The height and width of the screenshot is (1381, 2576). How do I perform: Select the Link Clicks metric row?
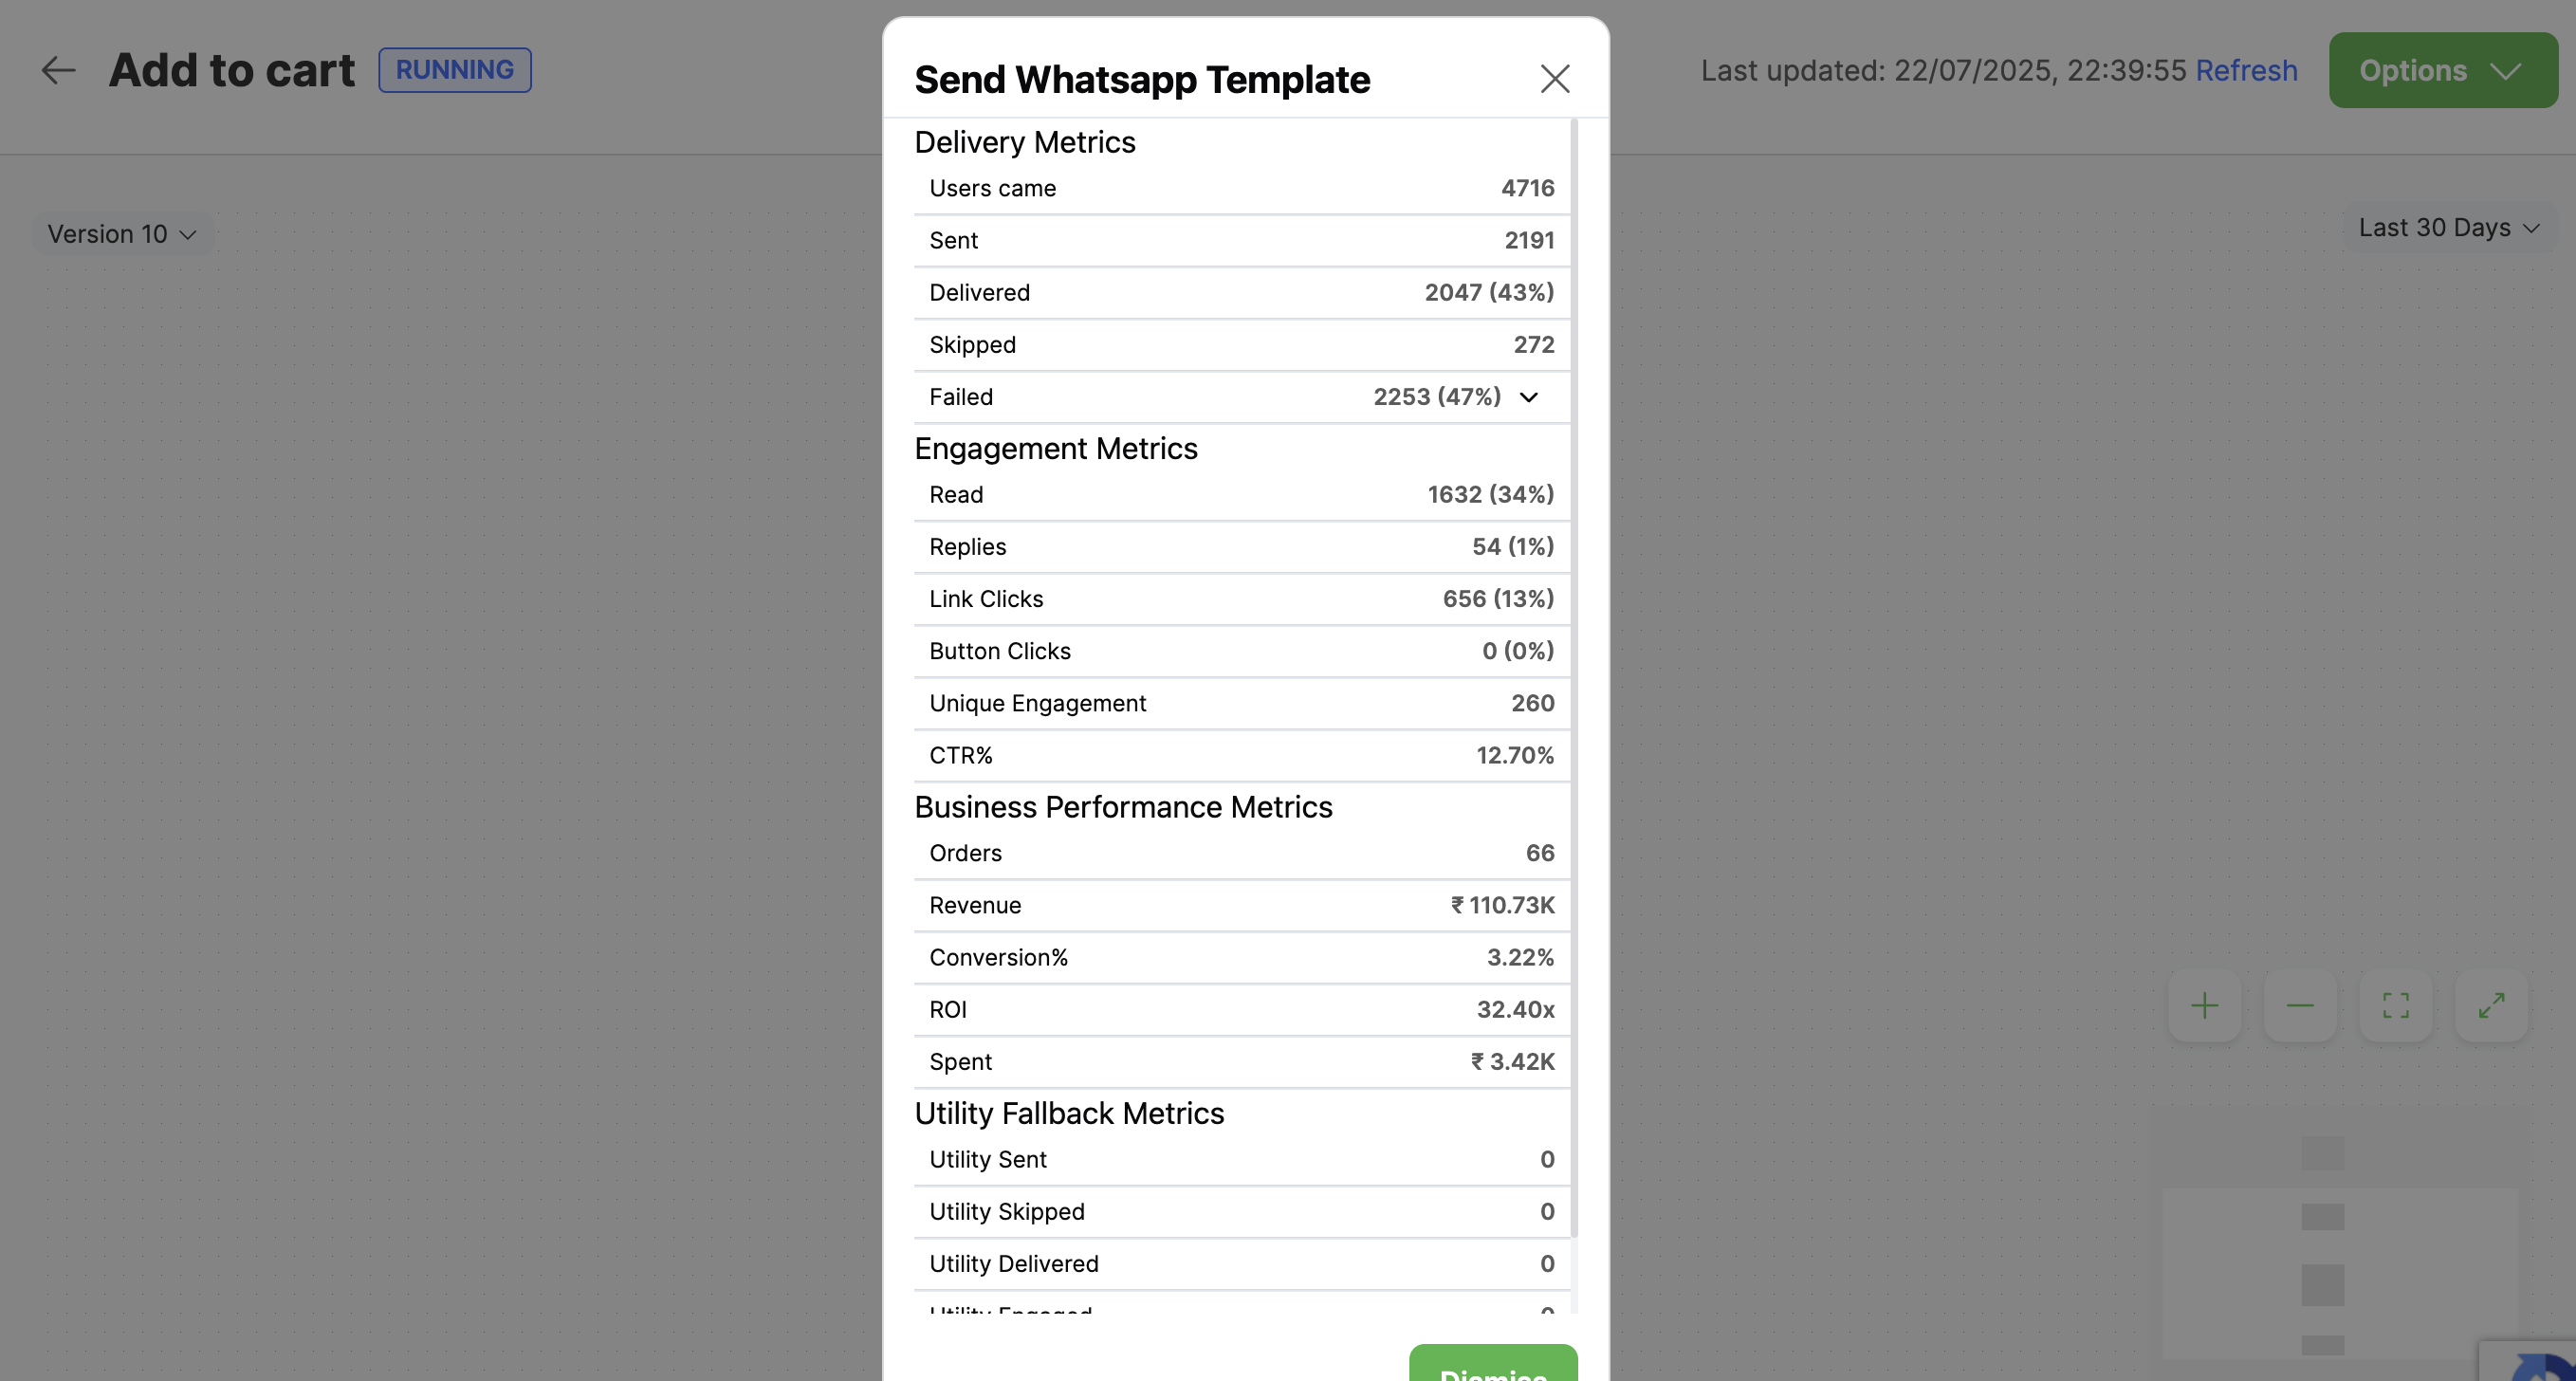(1240, 599)
